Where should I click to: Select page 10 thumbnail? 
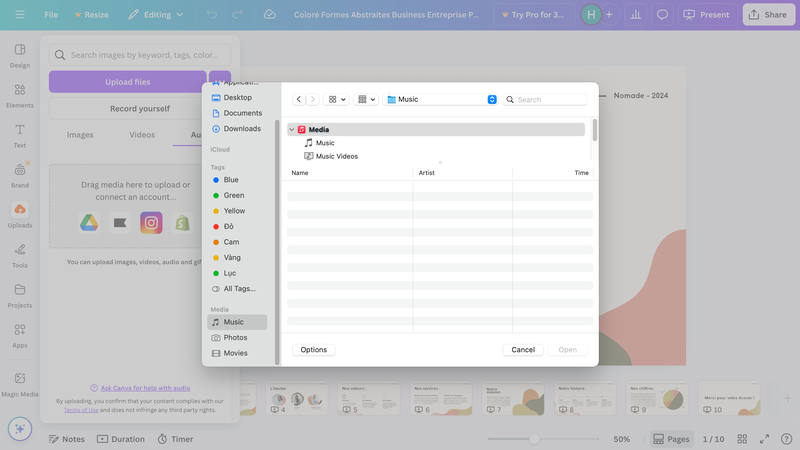(729, 398)
